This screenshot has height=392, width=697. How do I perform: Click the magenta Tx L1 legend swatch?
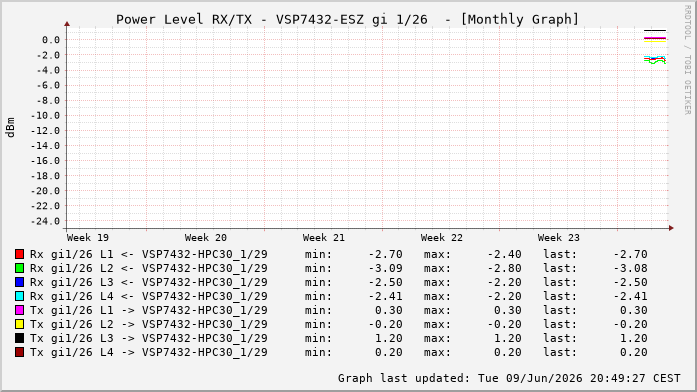(19, 310)
